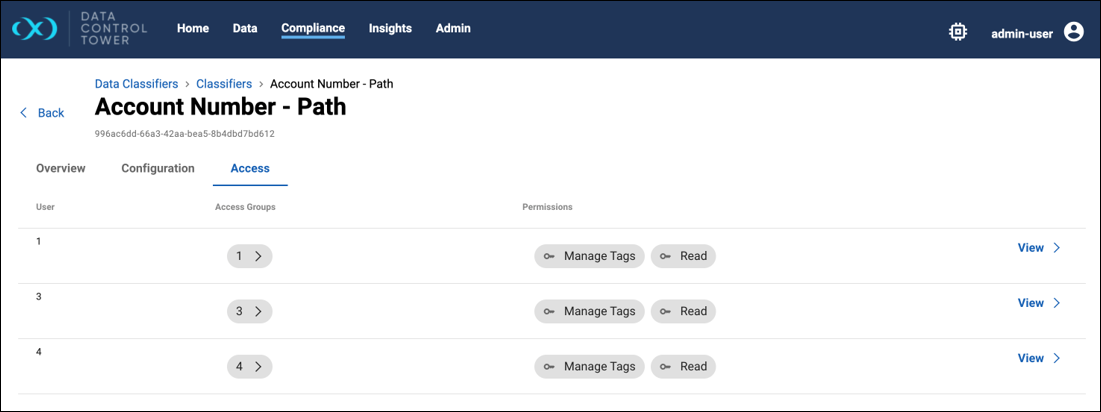Expand access groups chip for user 4
This screenshot has width=1101, height=412.
click(249, 366)
